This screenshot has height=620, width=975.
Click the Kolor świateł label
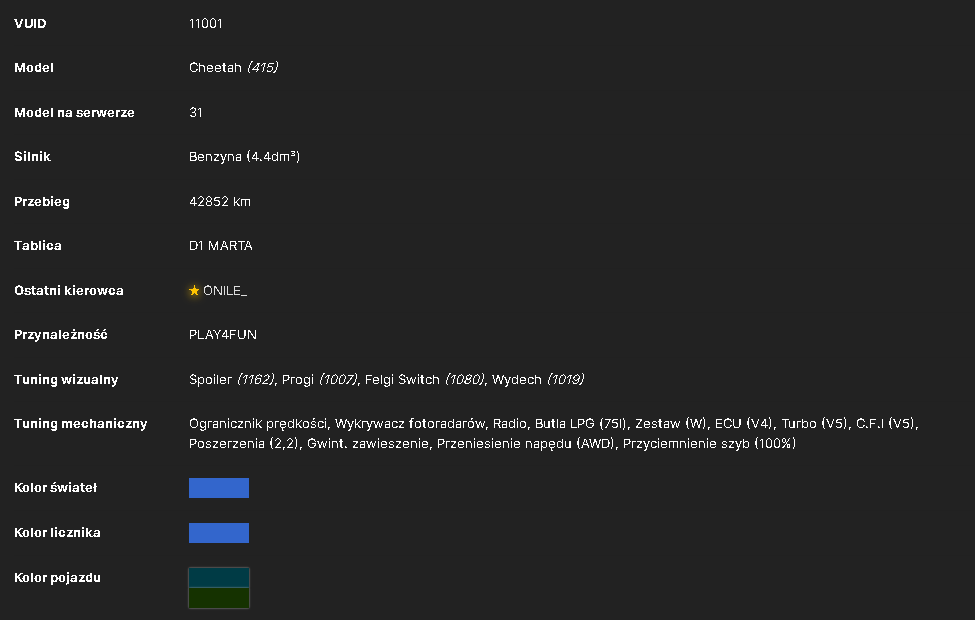pos(56,488)
